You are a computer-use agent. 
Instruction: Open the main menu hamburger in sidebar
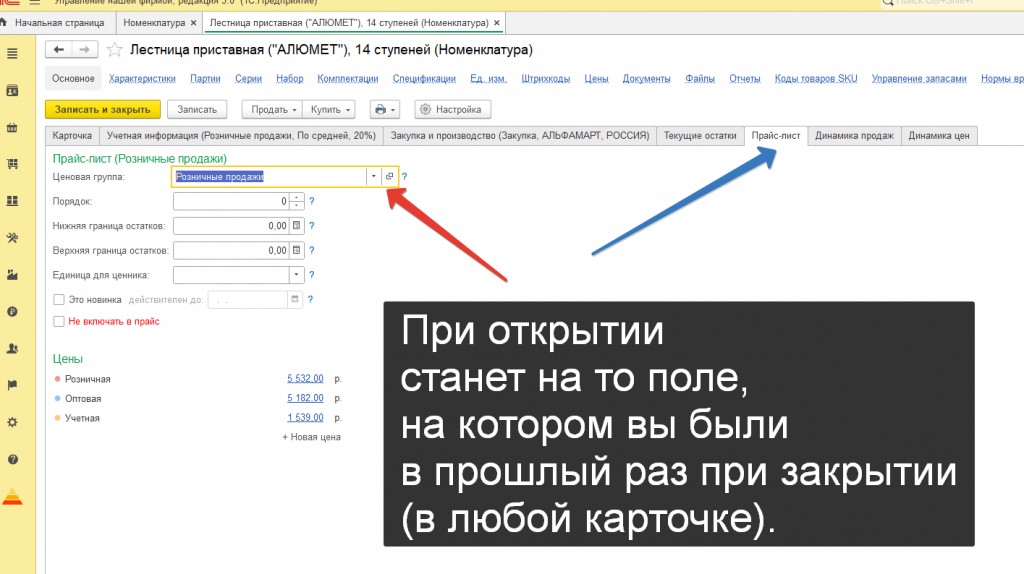(12, 54)
